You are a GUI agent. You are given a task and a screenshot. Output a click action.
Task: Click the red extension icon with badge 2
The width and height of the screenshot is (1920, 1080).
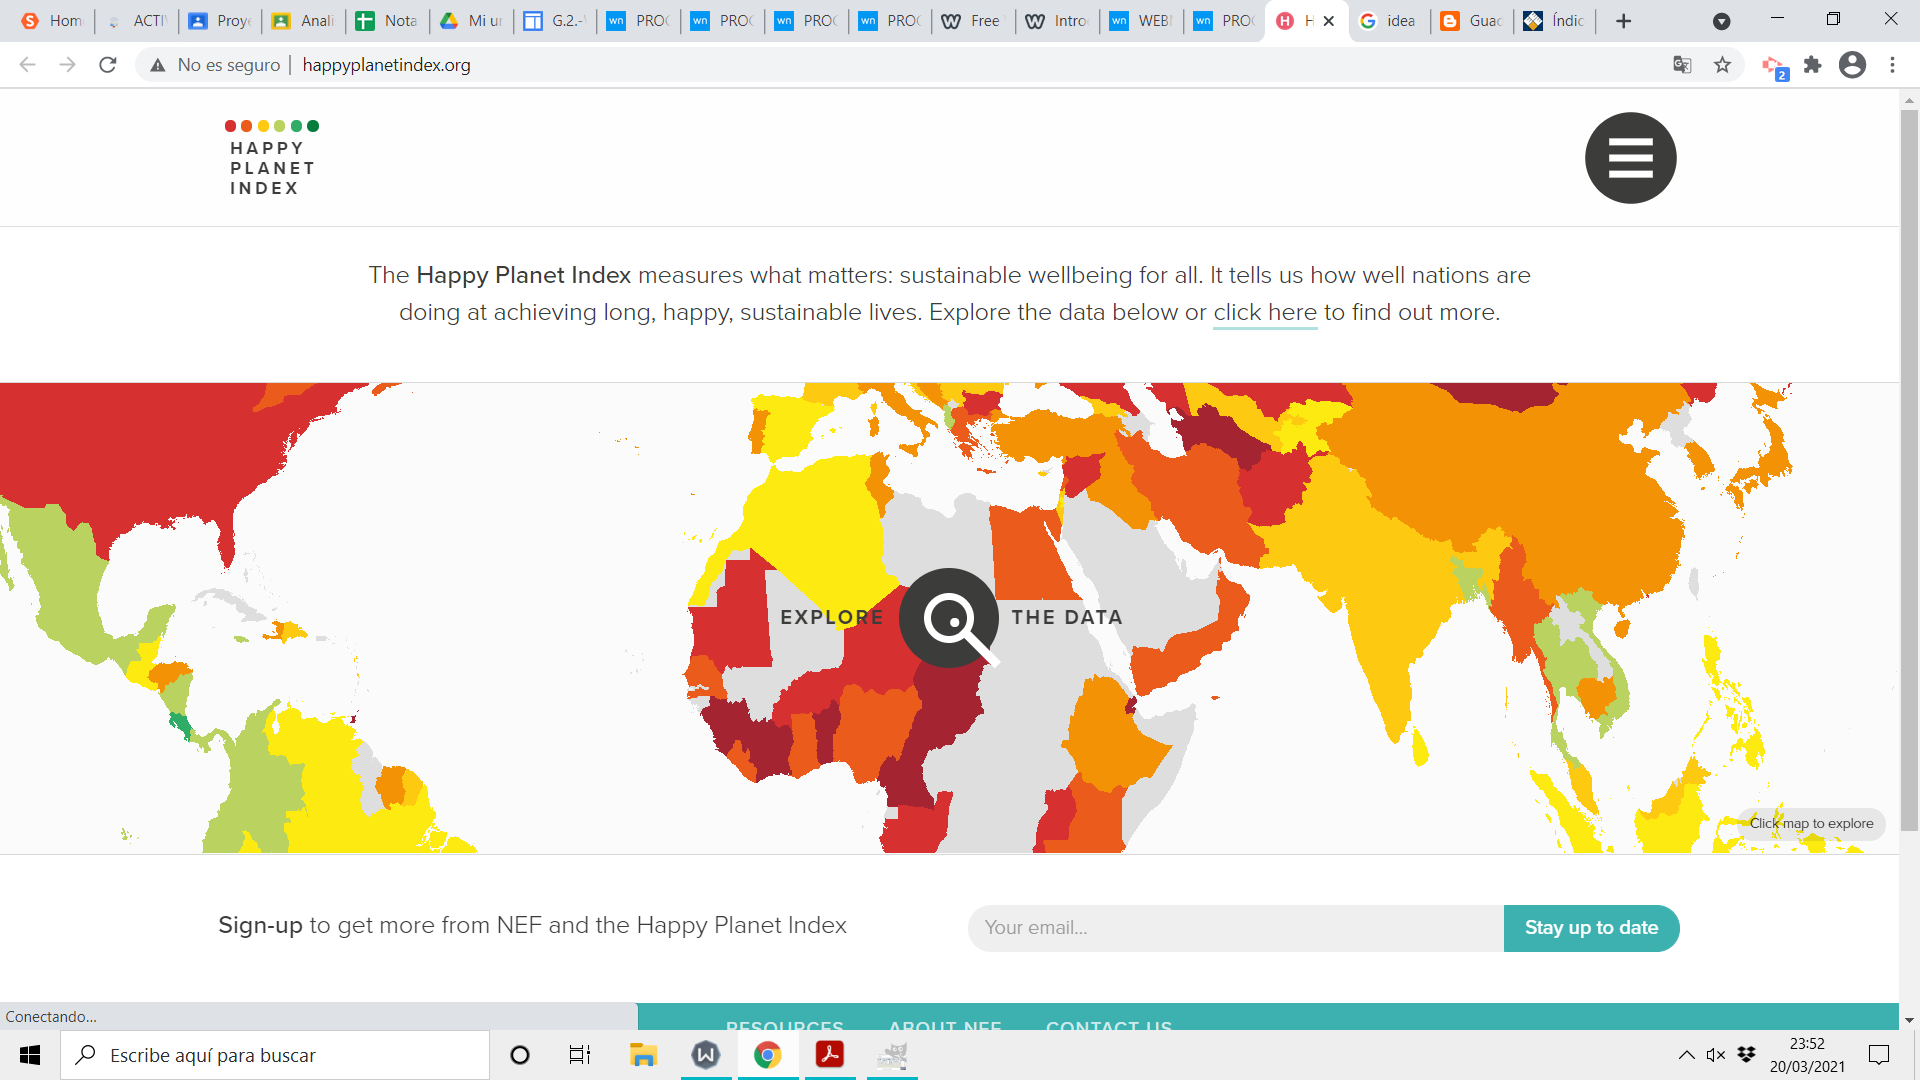[x=1775, y=67]
